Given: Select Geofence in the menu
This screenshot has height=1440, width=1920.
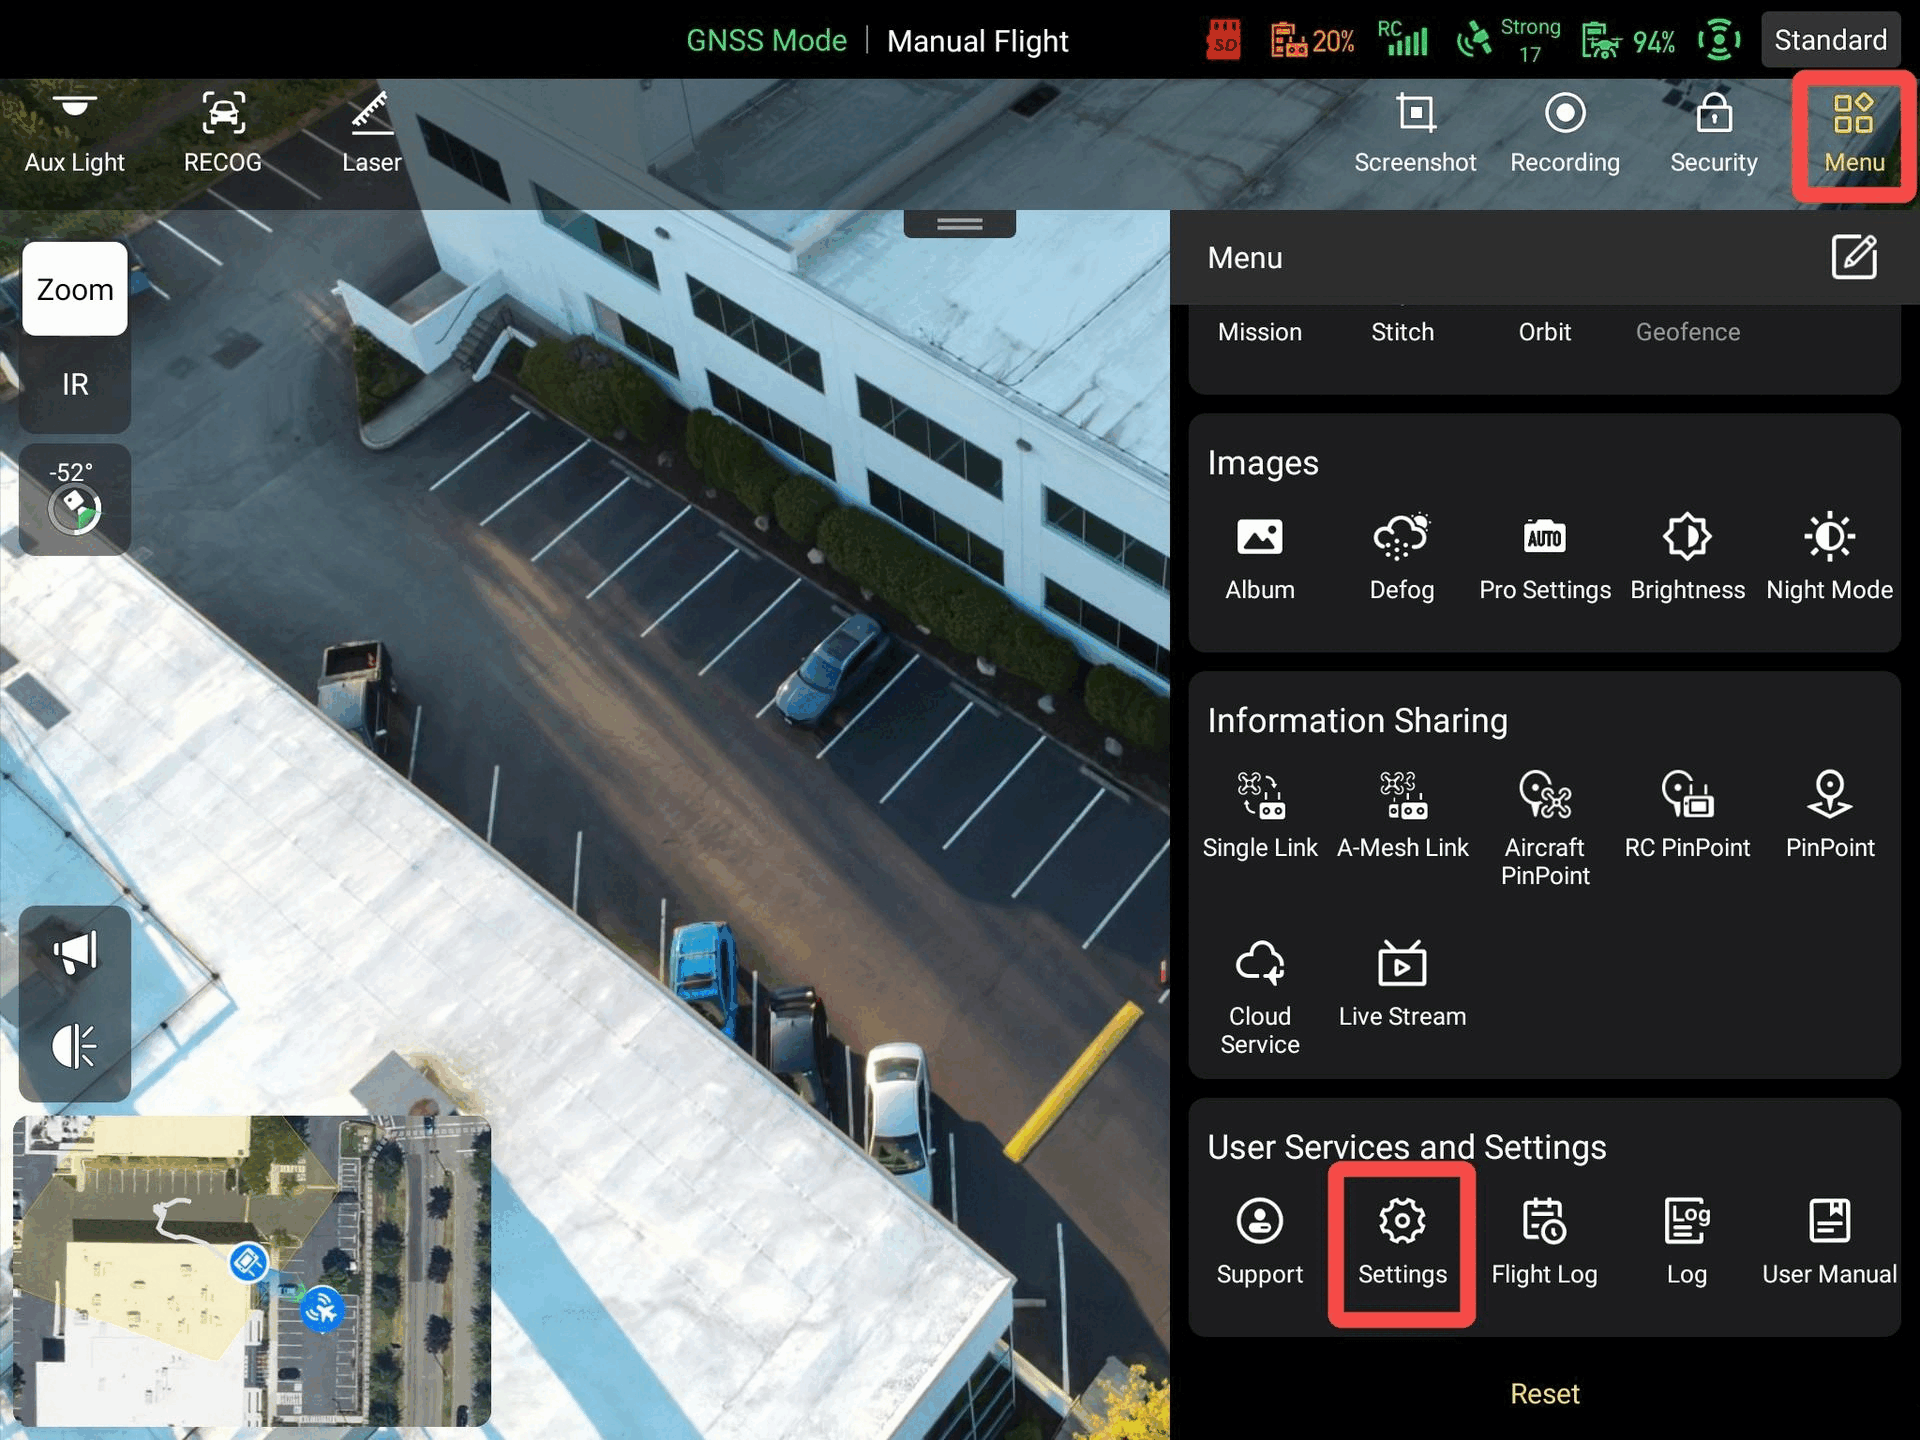Looking at the screenshot, I should [1688, 332].
